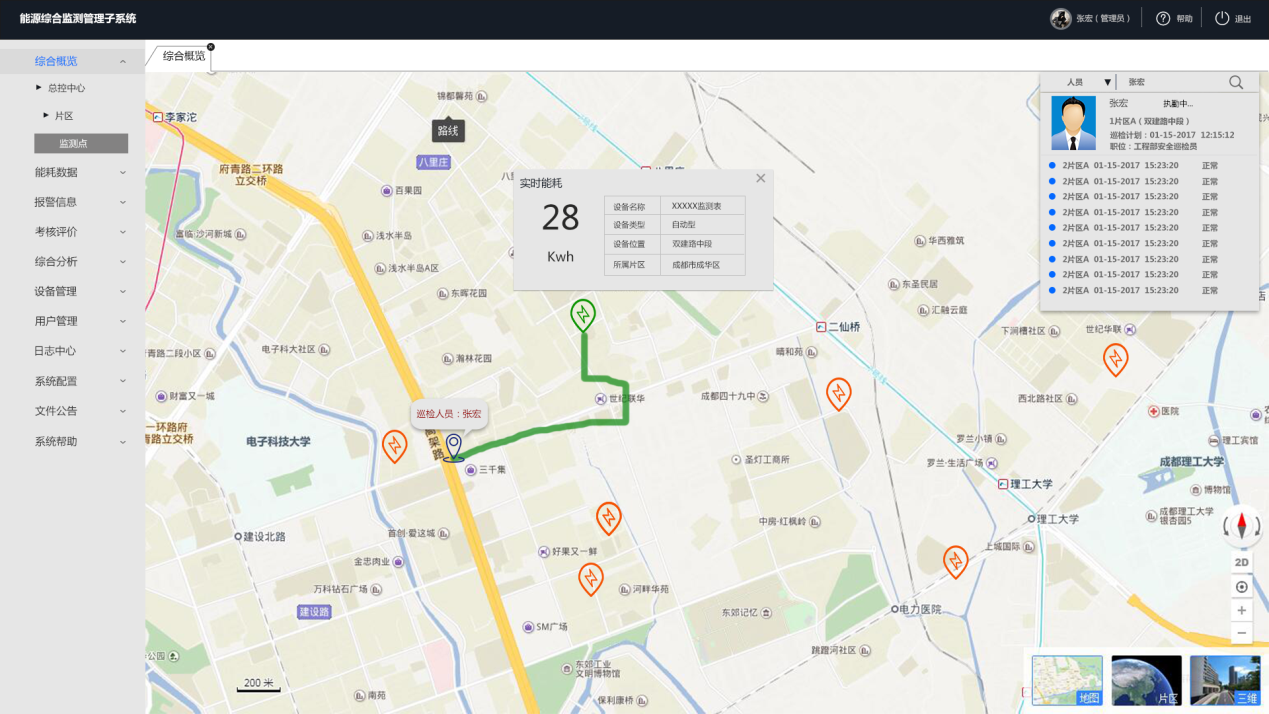This screenshot has height=714, width=1269.
Task: Click the green energy monitoring point marker
Action: point(583,315)
